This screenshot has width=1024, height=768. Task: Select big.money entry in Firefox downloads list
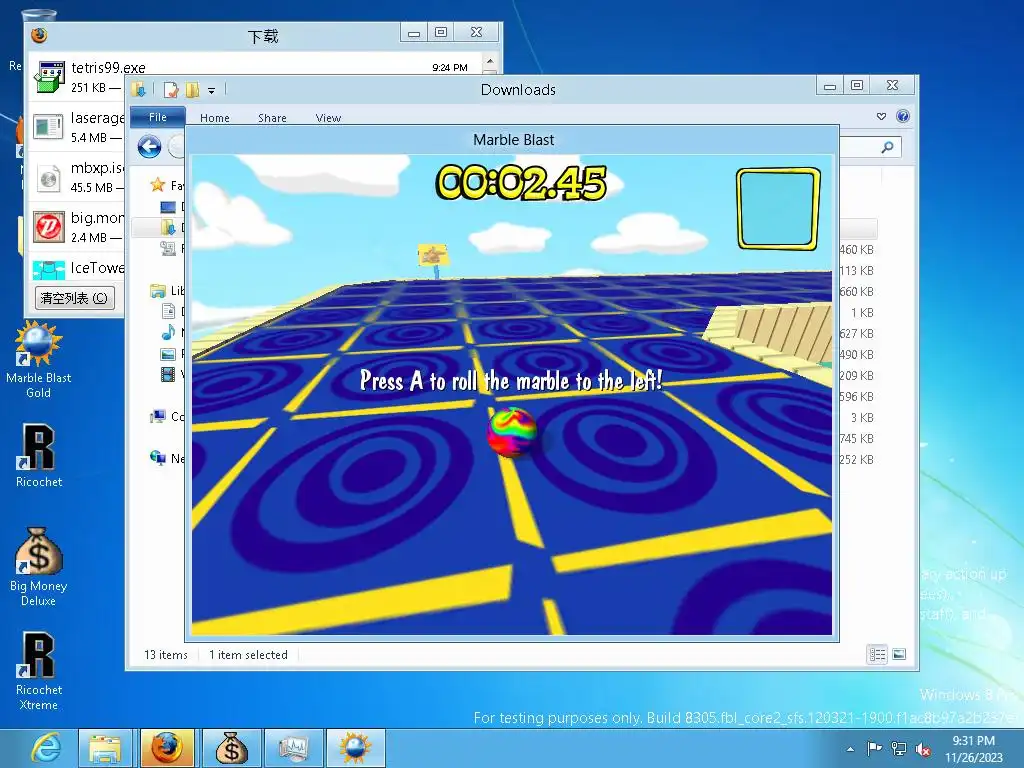(77, 227)
